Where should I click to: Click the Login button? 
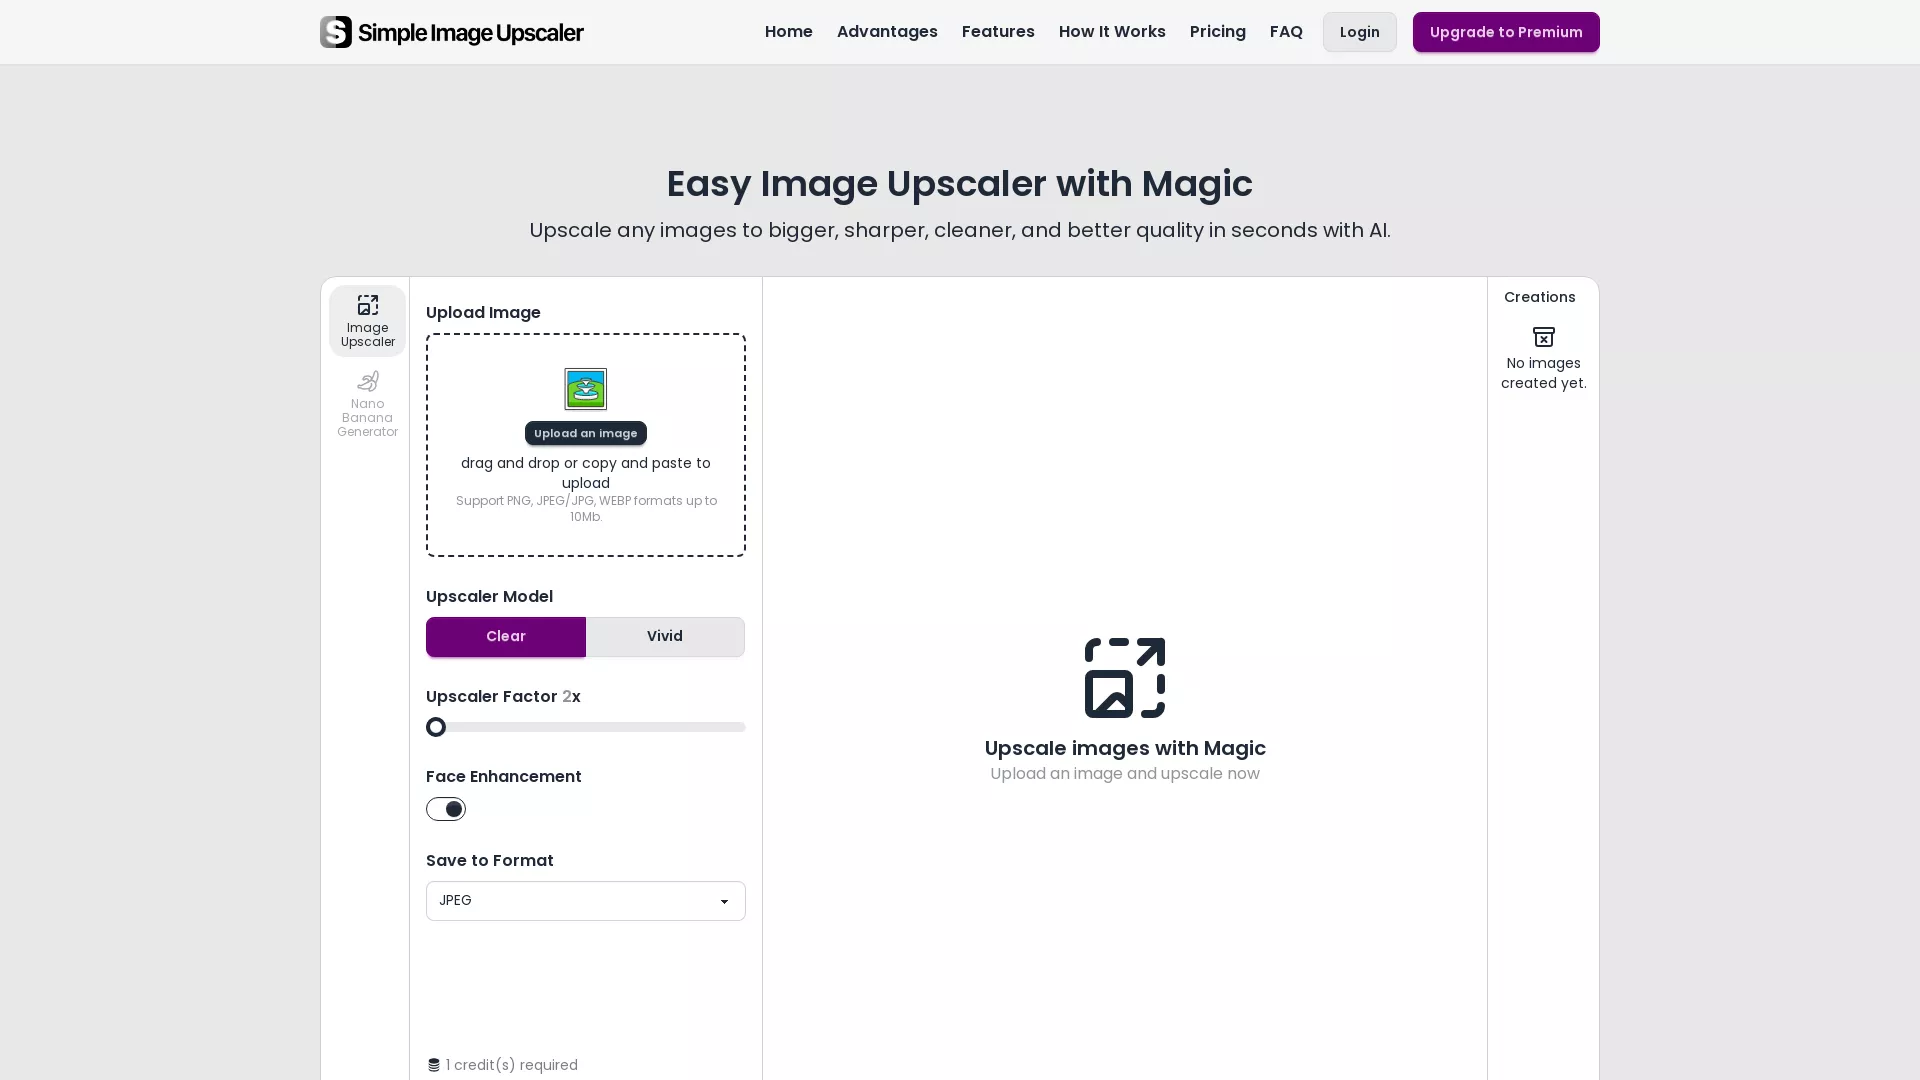tap(1359, 32)
